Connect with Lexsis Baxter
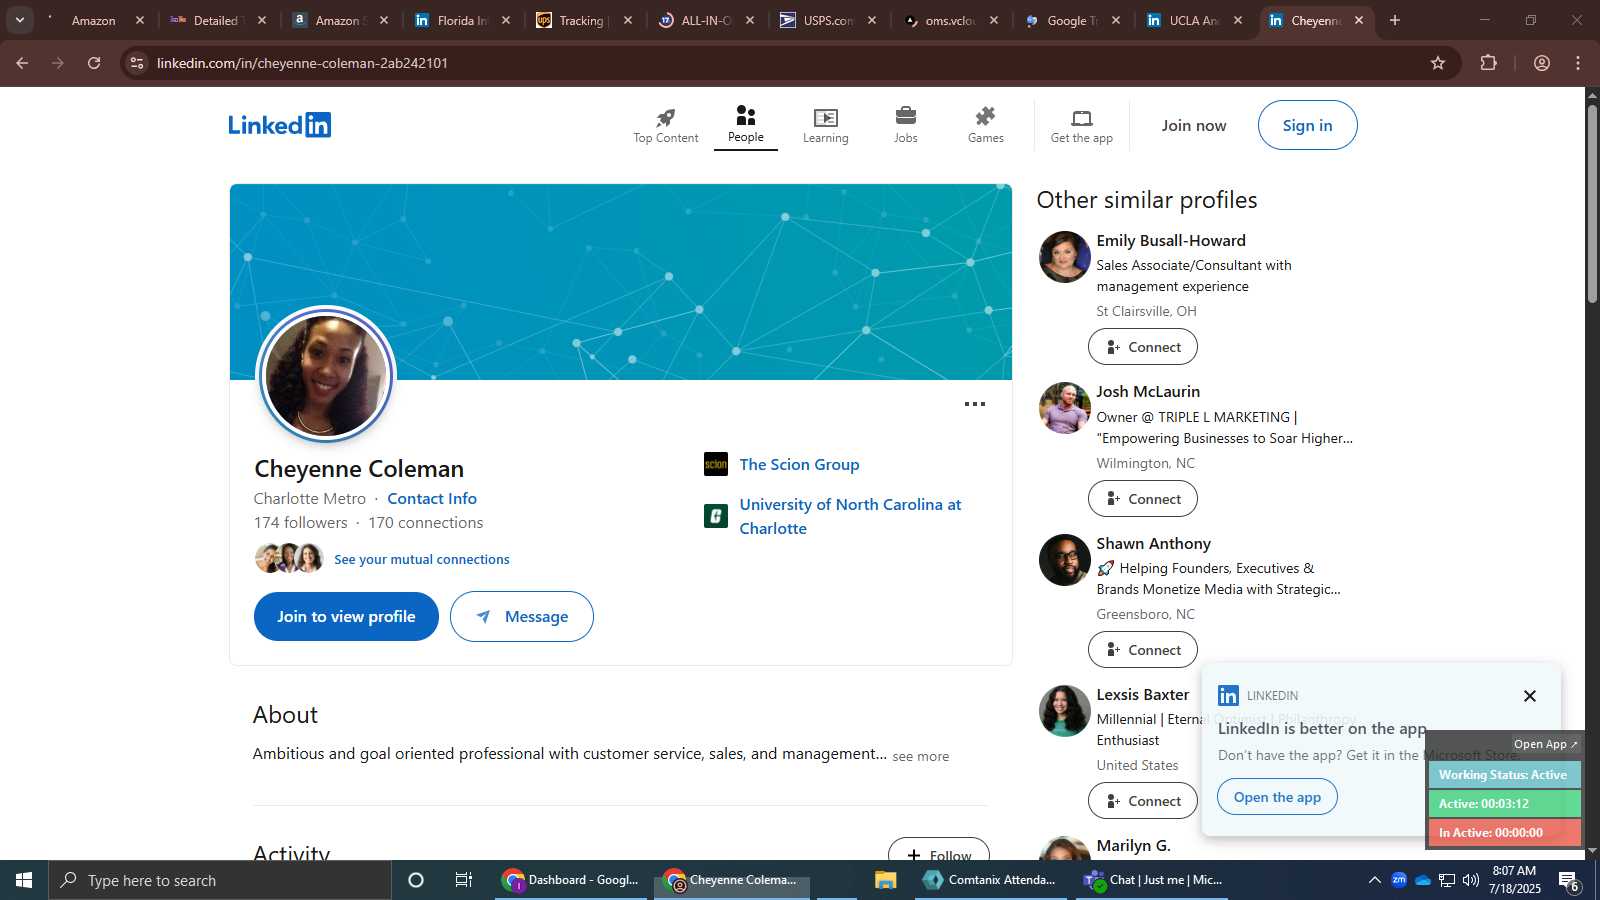This screenshot has width=1600, height=900. (x=1143, y=801)
